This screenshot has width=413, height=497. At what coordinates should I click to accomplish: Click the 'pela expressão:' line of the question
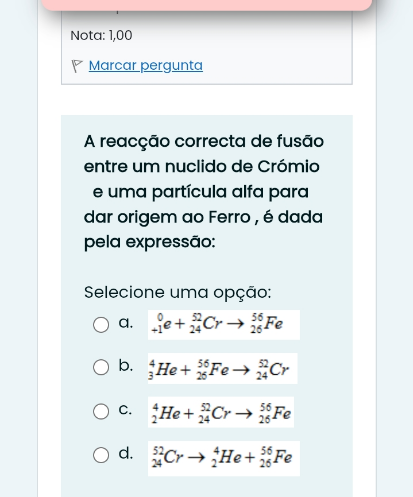click(x=150, y=242)
